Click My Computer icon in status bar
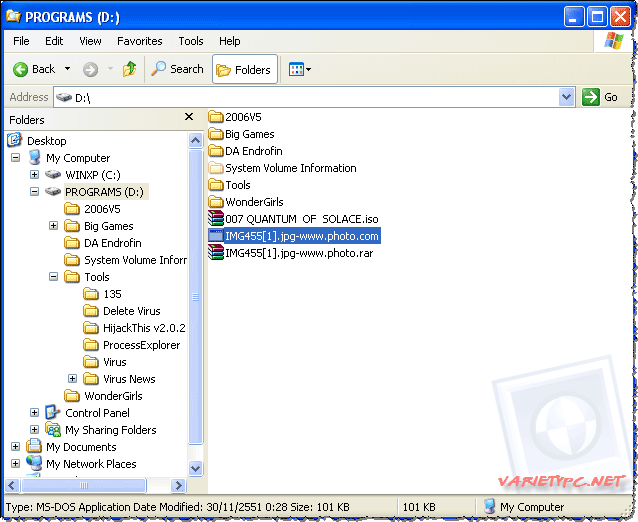Viewport: 638px width, 522px height. pos(489,507)
